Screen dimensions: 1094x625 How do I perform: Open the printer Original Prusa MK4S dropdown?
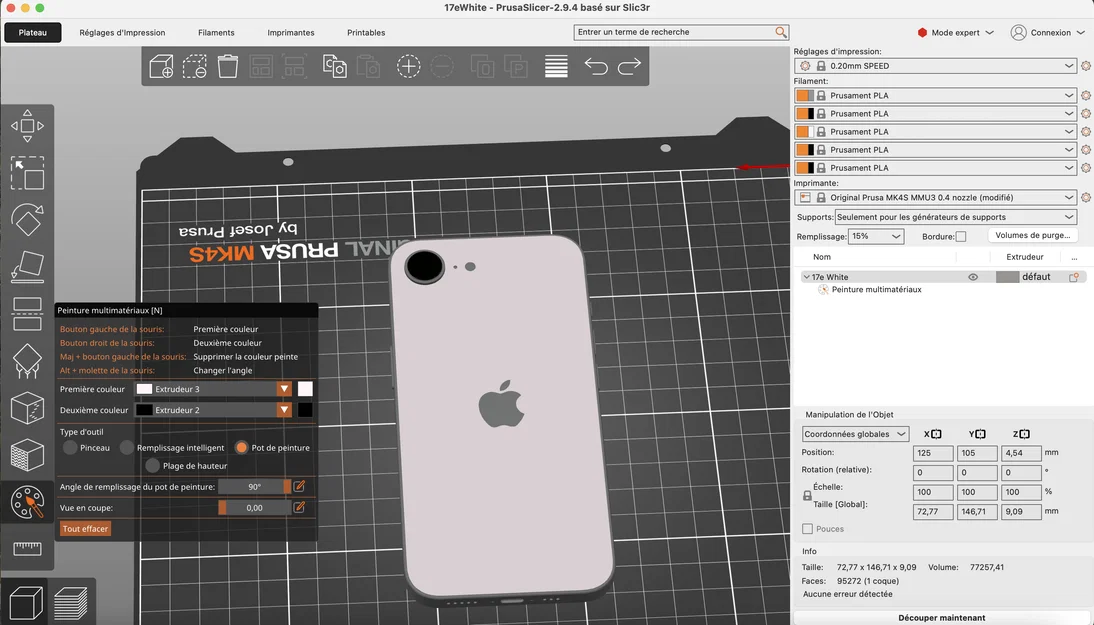pyautogui.click(x=935, y=197)
